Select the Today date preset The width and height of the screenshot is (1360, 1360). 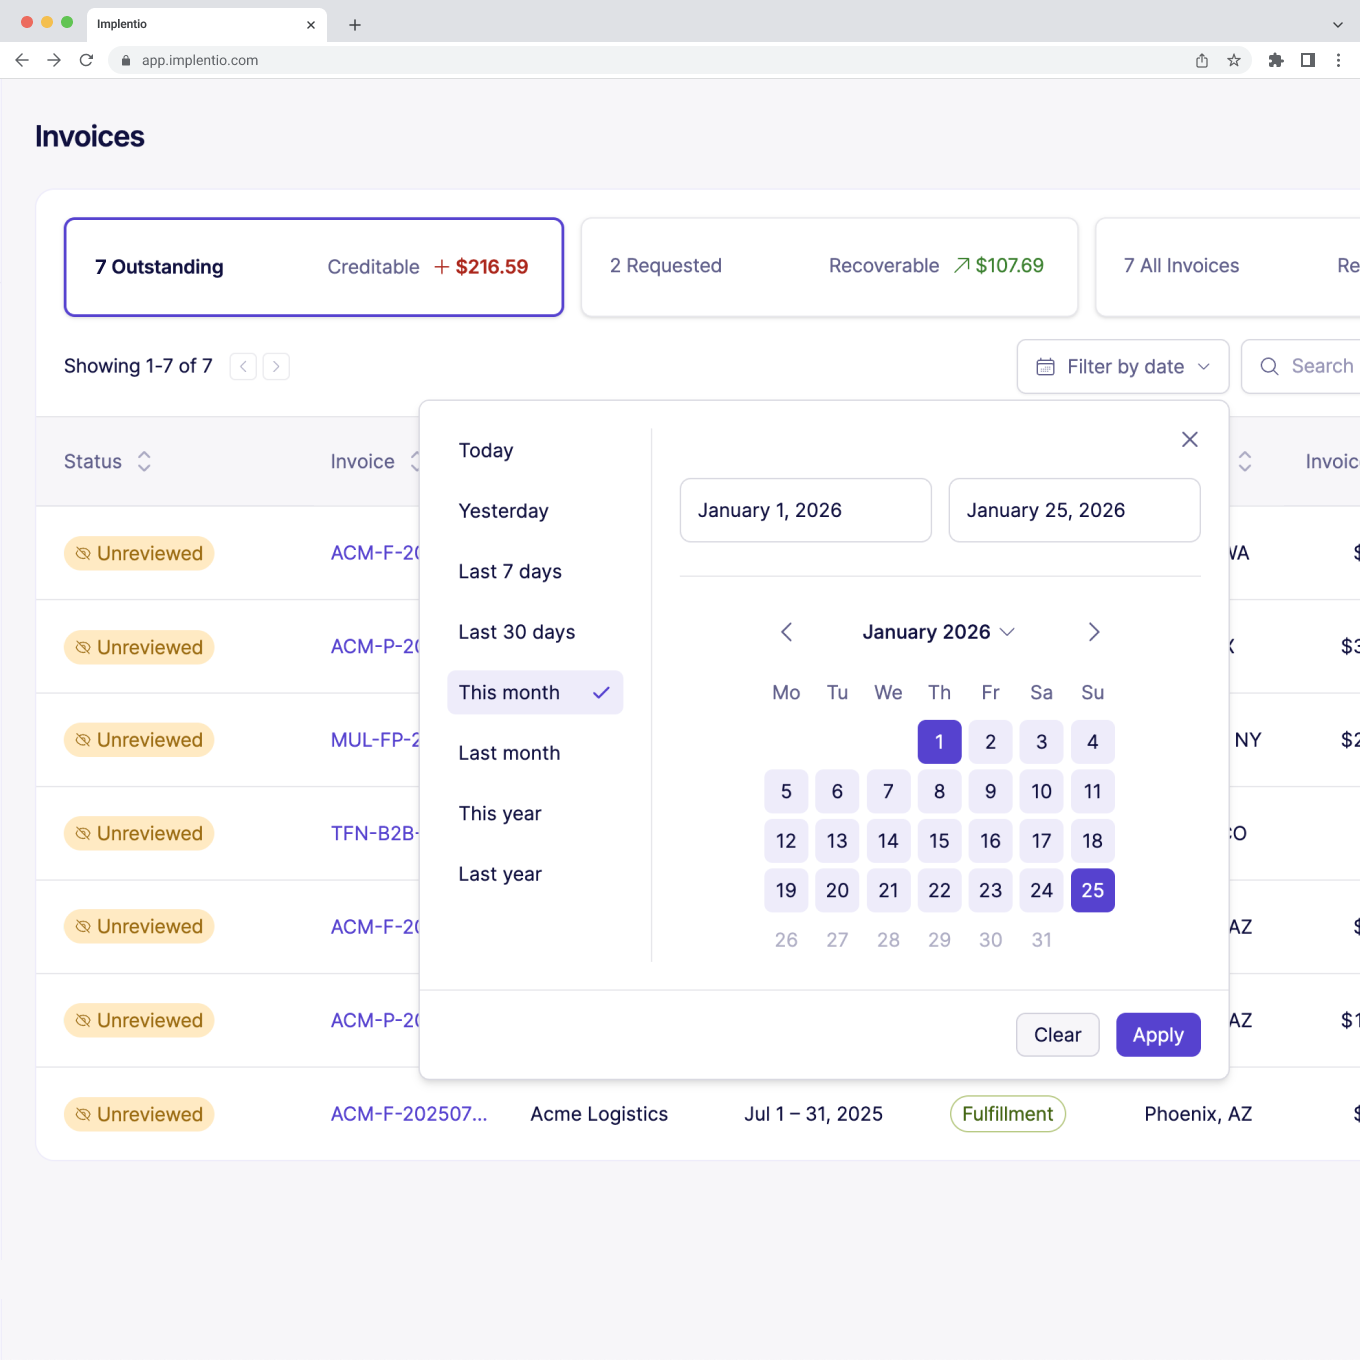(x=486, y=450)
